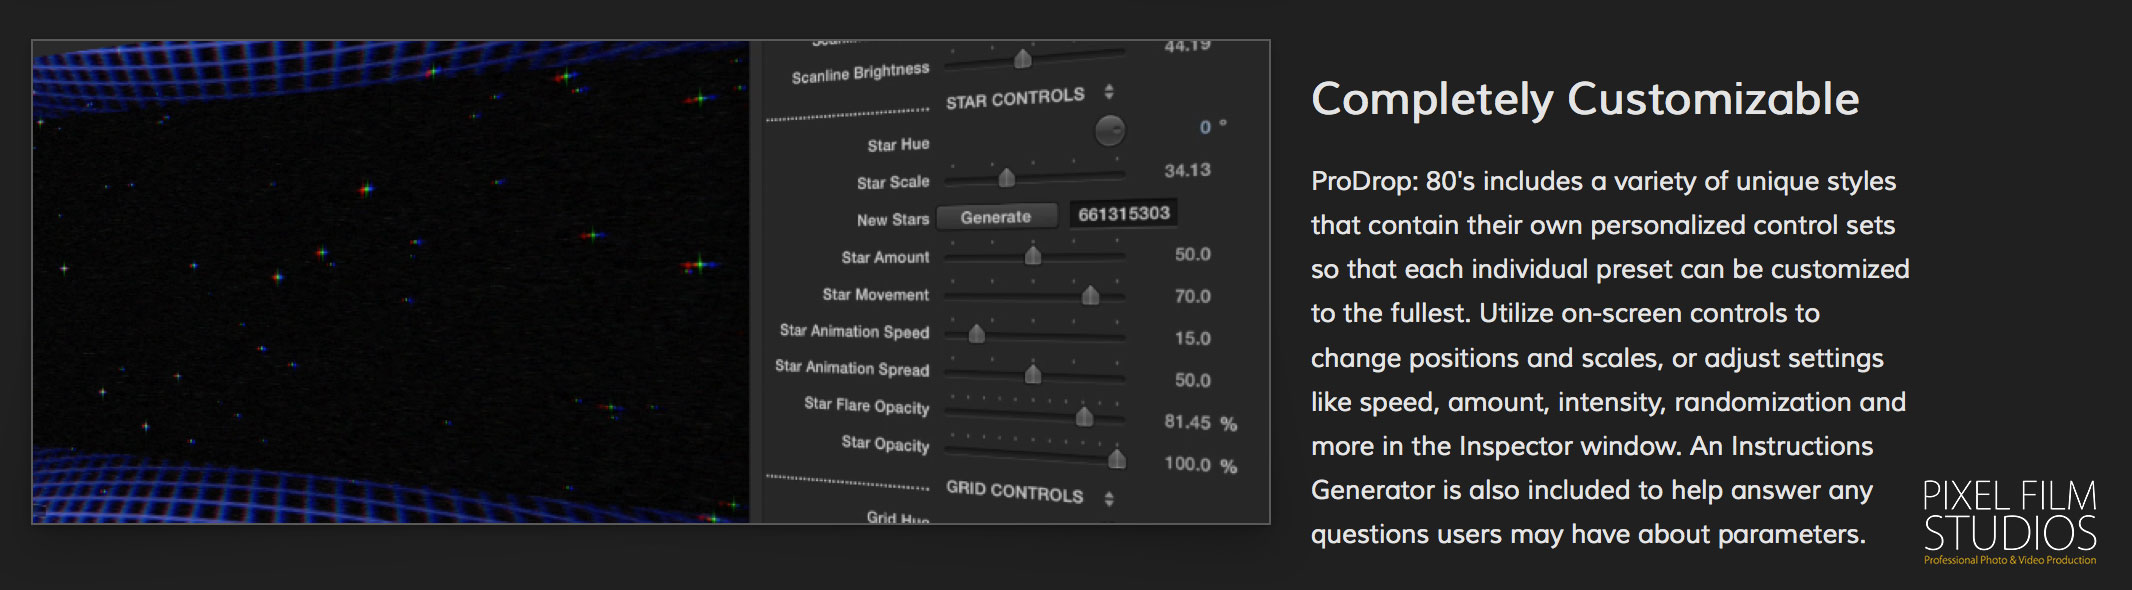Select the Star Movement value 70.0
The image size is (2132, 590).
click(x=1192, y=297)
